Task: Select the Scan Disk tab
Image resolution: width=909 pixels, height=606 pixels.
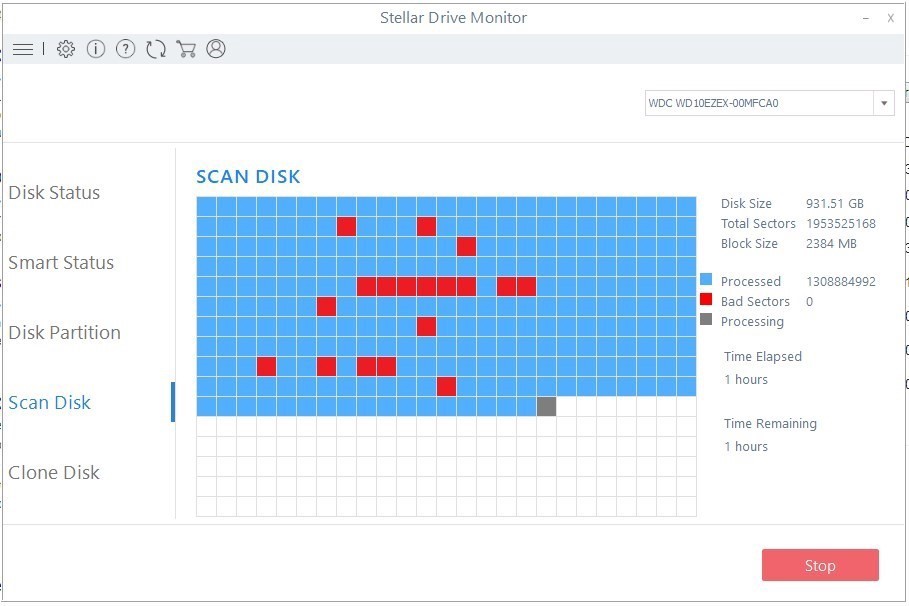Action: (50, 403)
